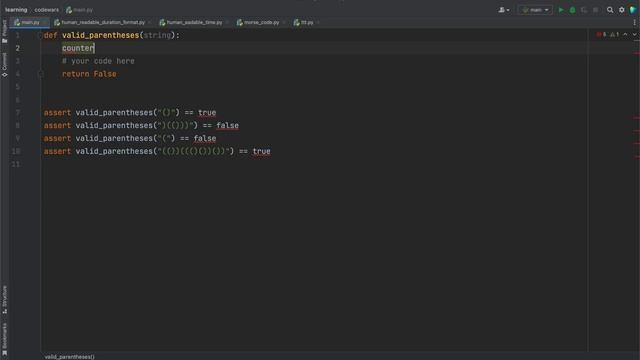The height and width of the screenshot is (360, 640).
Task: Close the ttt.py tab
Action: 318,22
